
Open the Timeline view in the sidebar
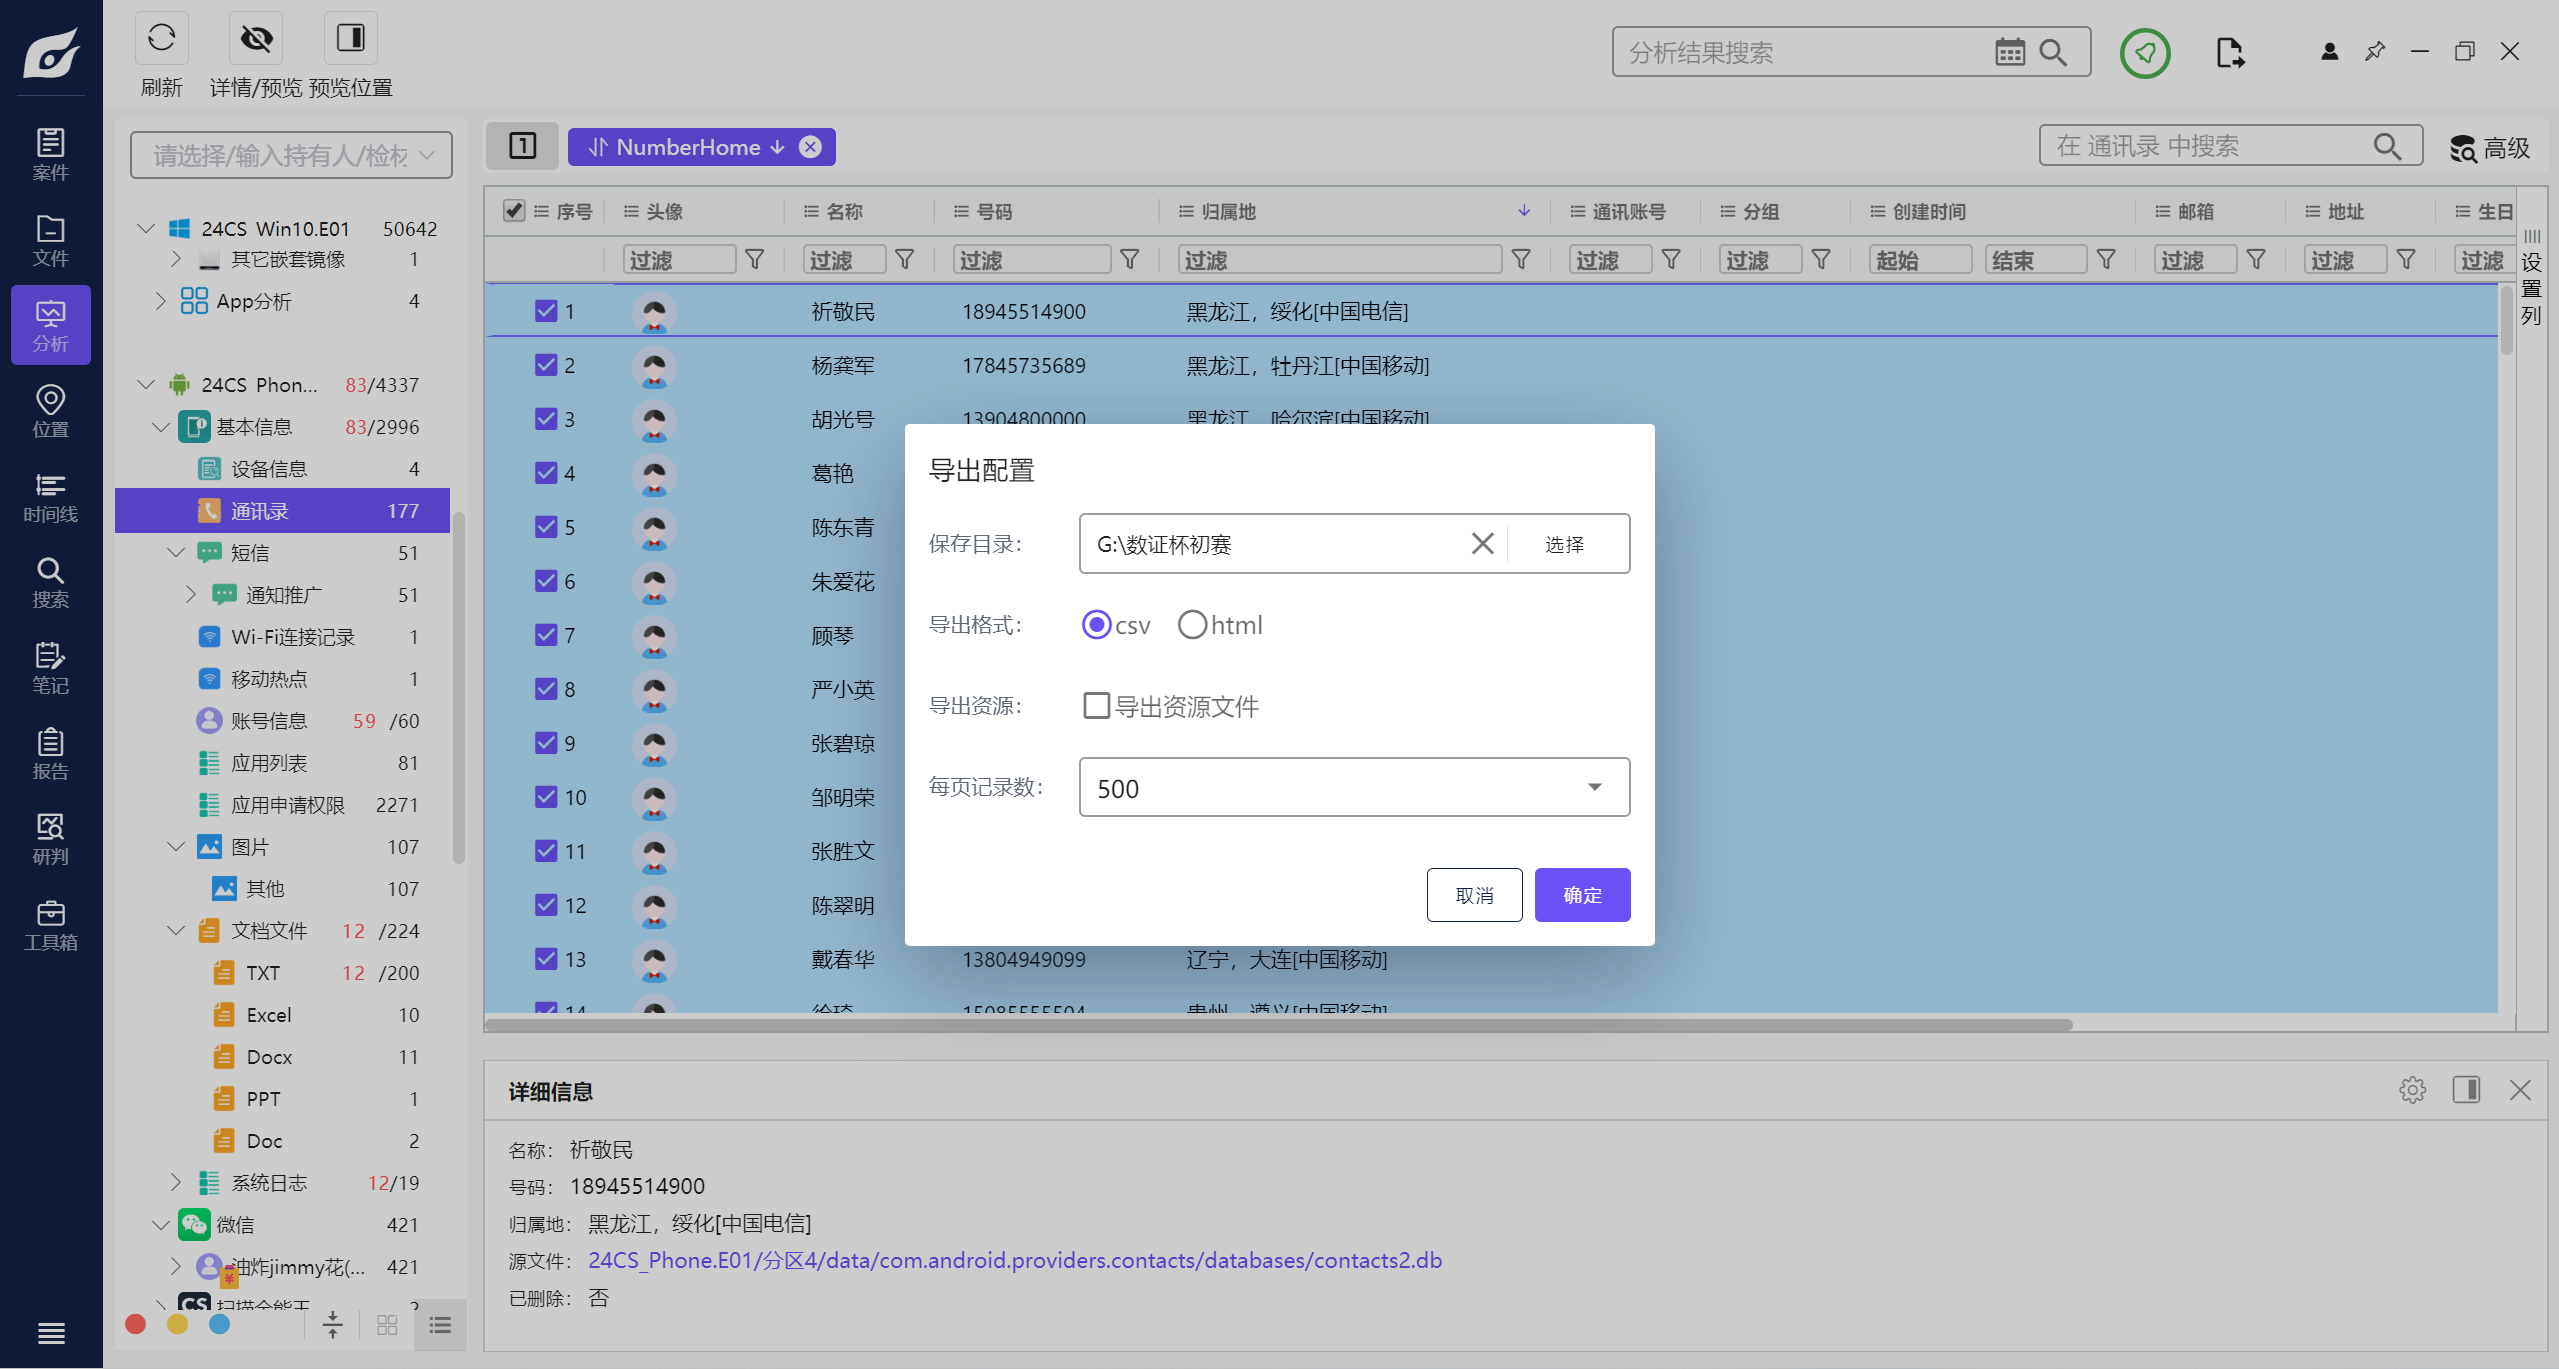[x=50, y=497]
